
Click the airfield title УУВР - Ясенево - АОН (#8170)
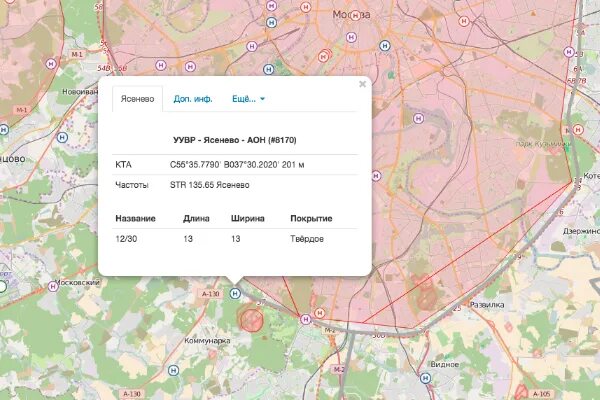coord(235,140)
